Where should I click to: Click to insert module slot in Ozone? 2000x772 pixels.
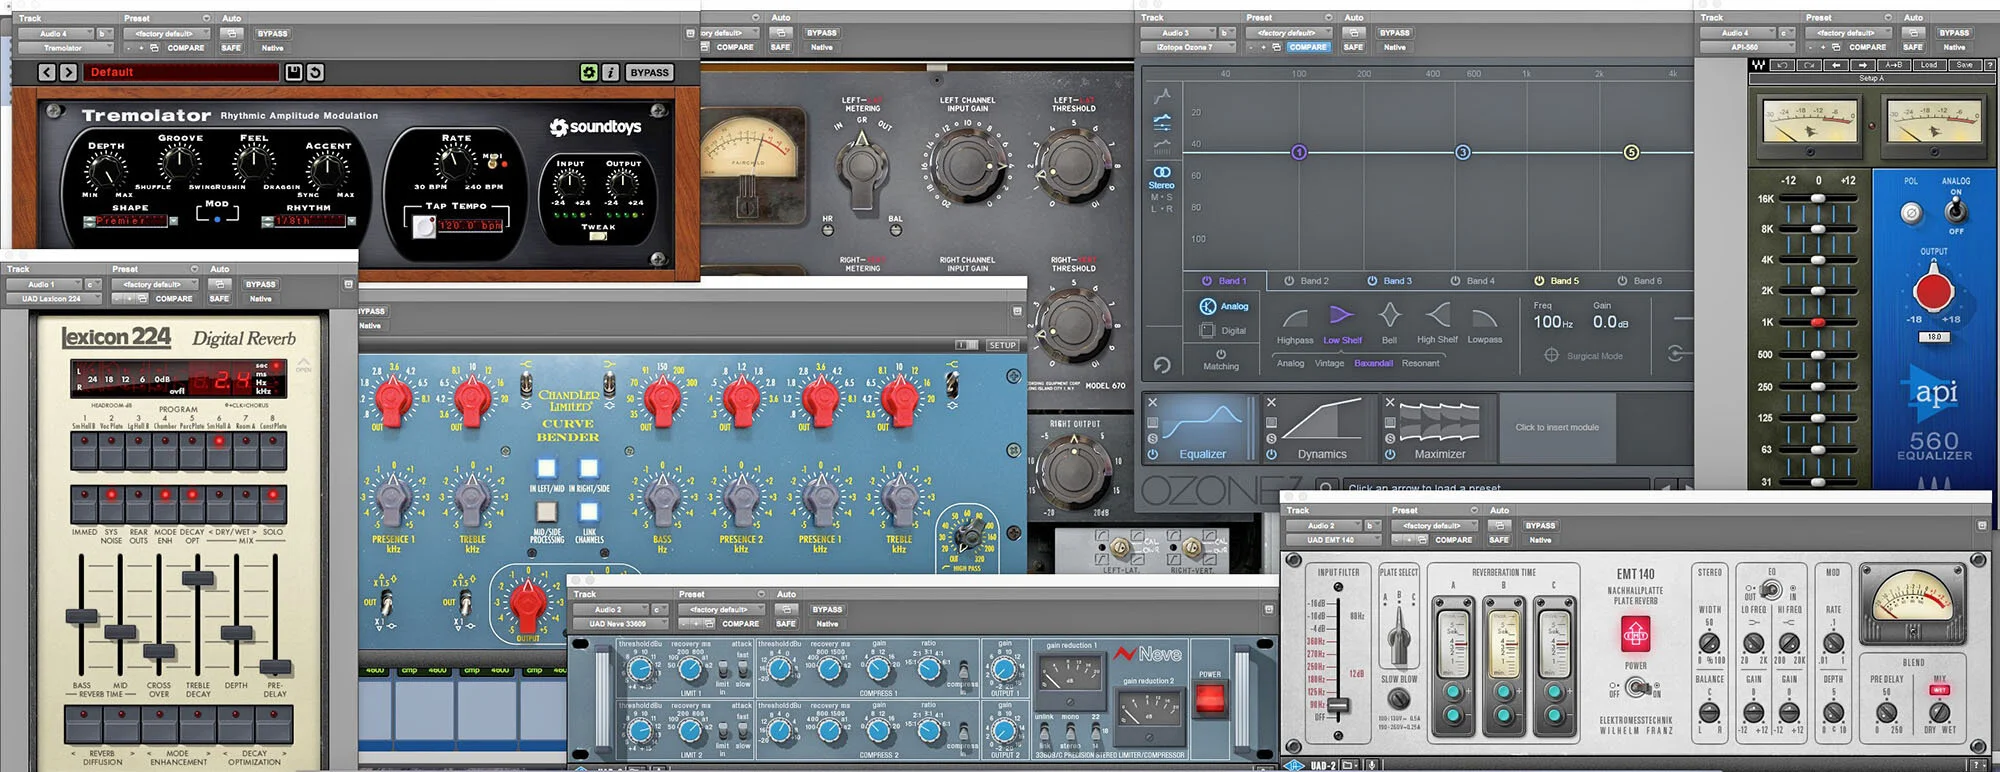[1557, 428]
